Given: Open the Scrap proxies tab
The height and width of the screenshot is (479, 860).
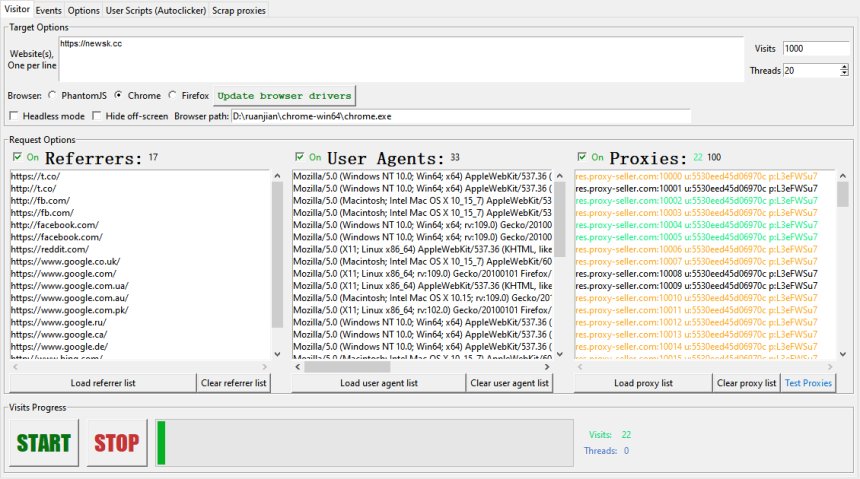Looking at the screenshot, I should tap(238, 10).
